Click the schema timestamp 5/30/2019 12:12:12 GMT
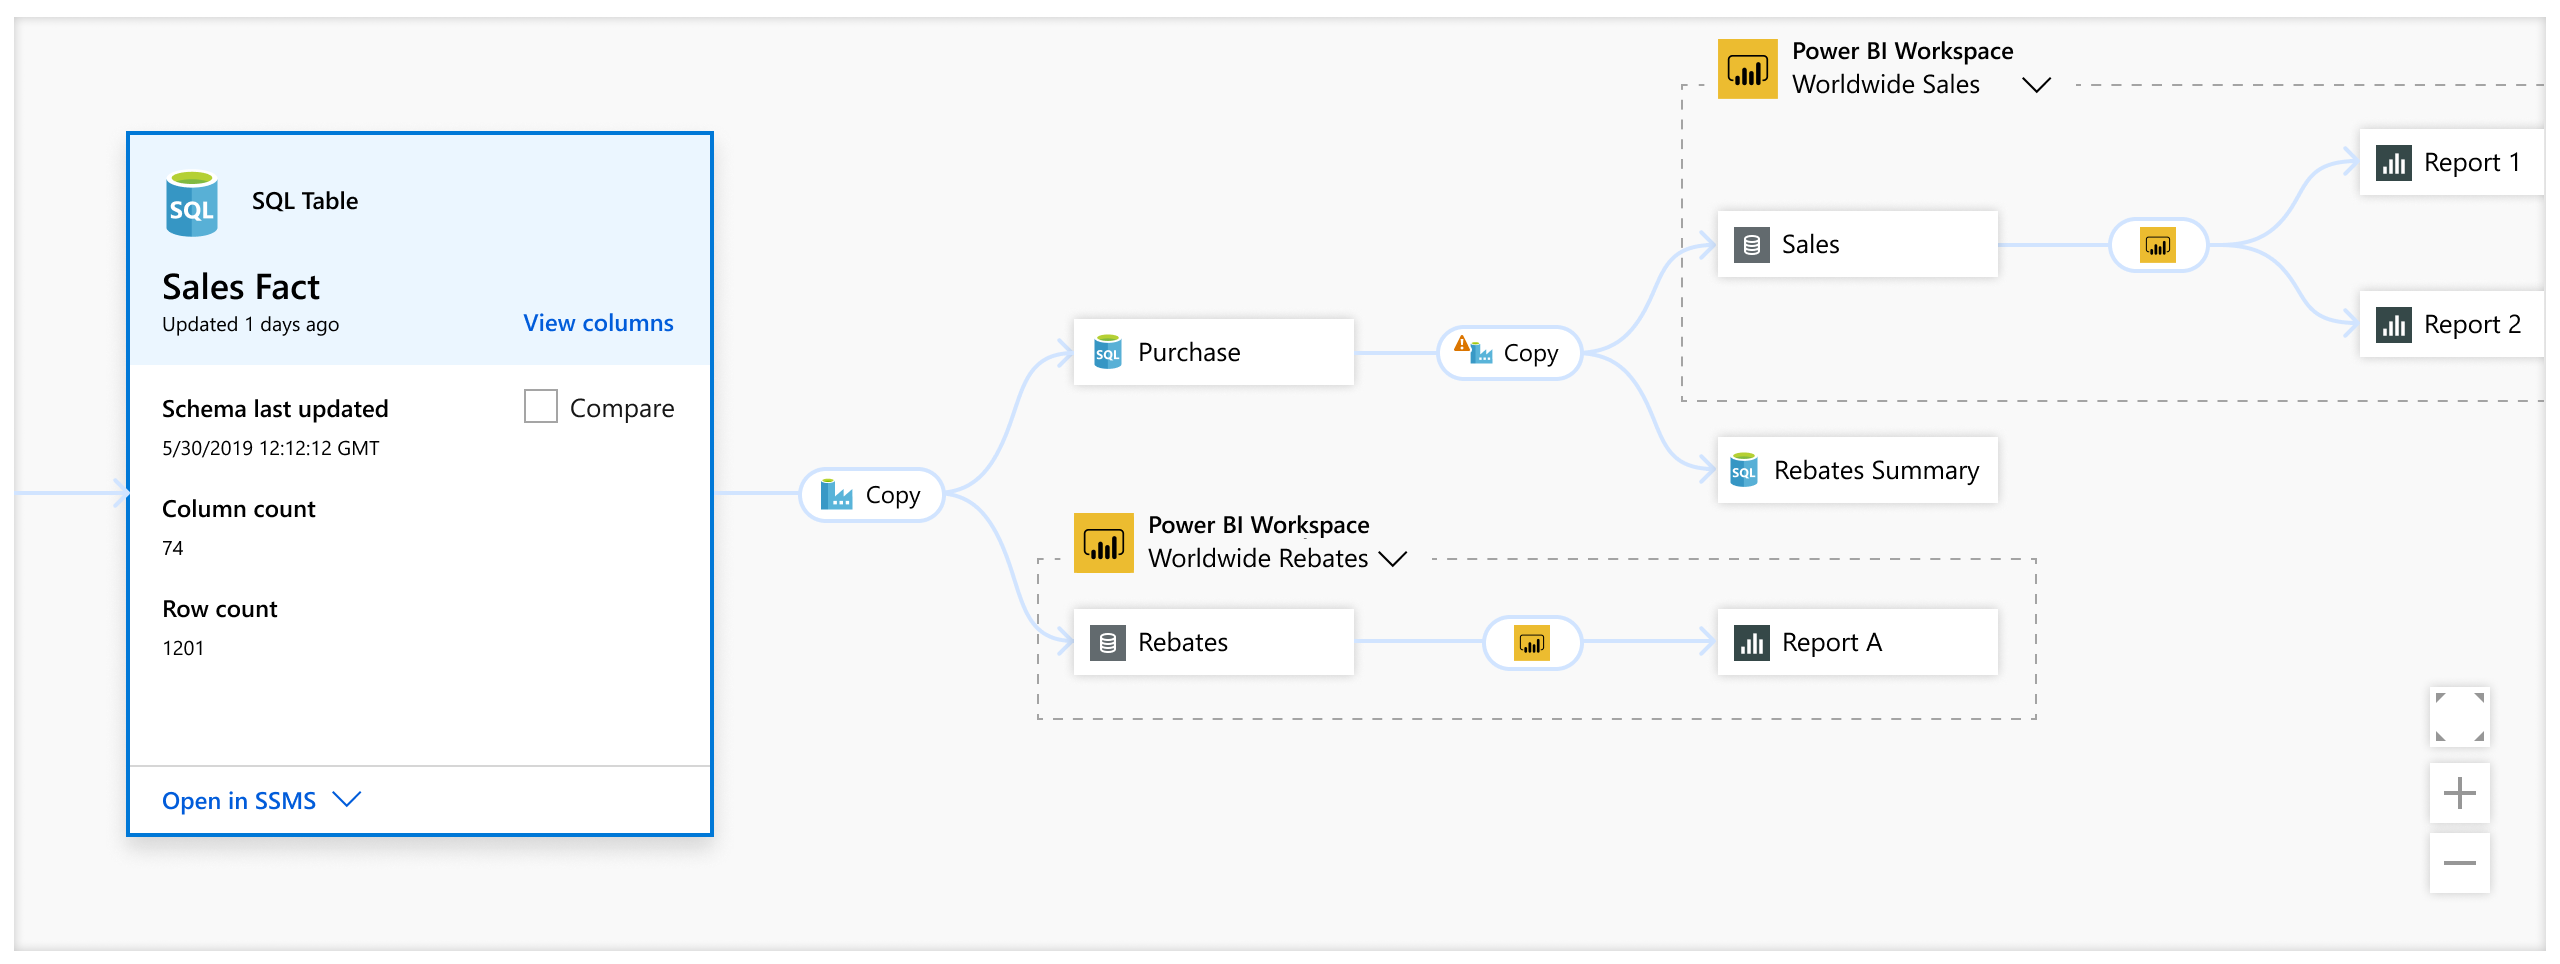The image size is (2560, 964). click(271, 448)
